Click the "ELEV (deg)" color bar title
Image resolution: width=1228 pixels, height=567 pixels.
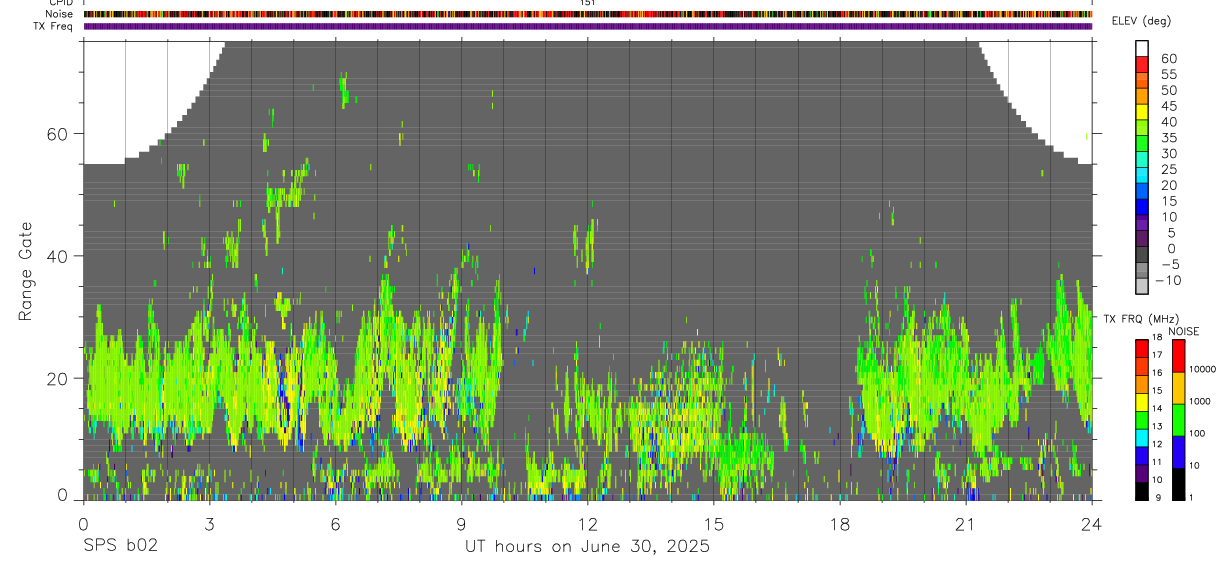1141,22
